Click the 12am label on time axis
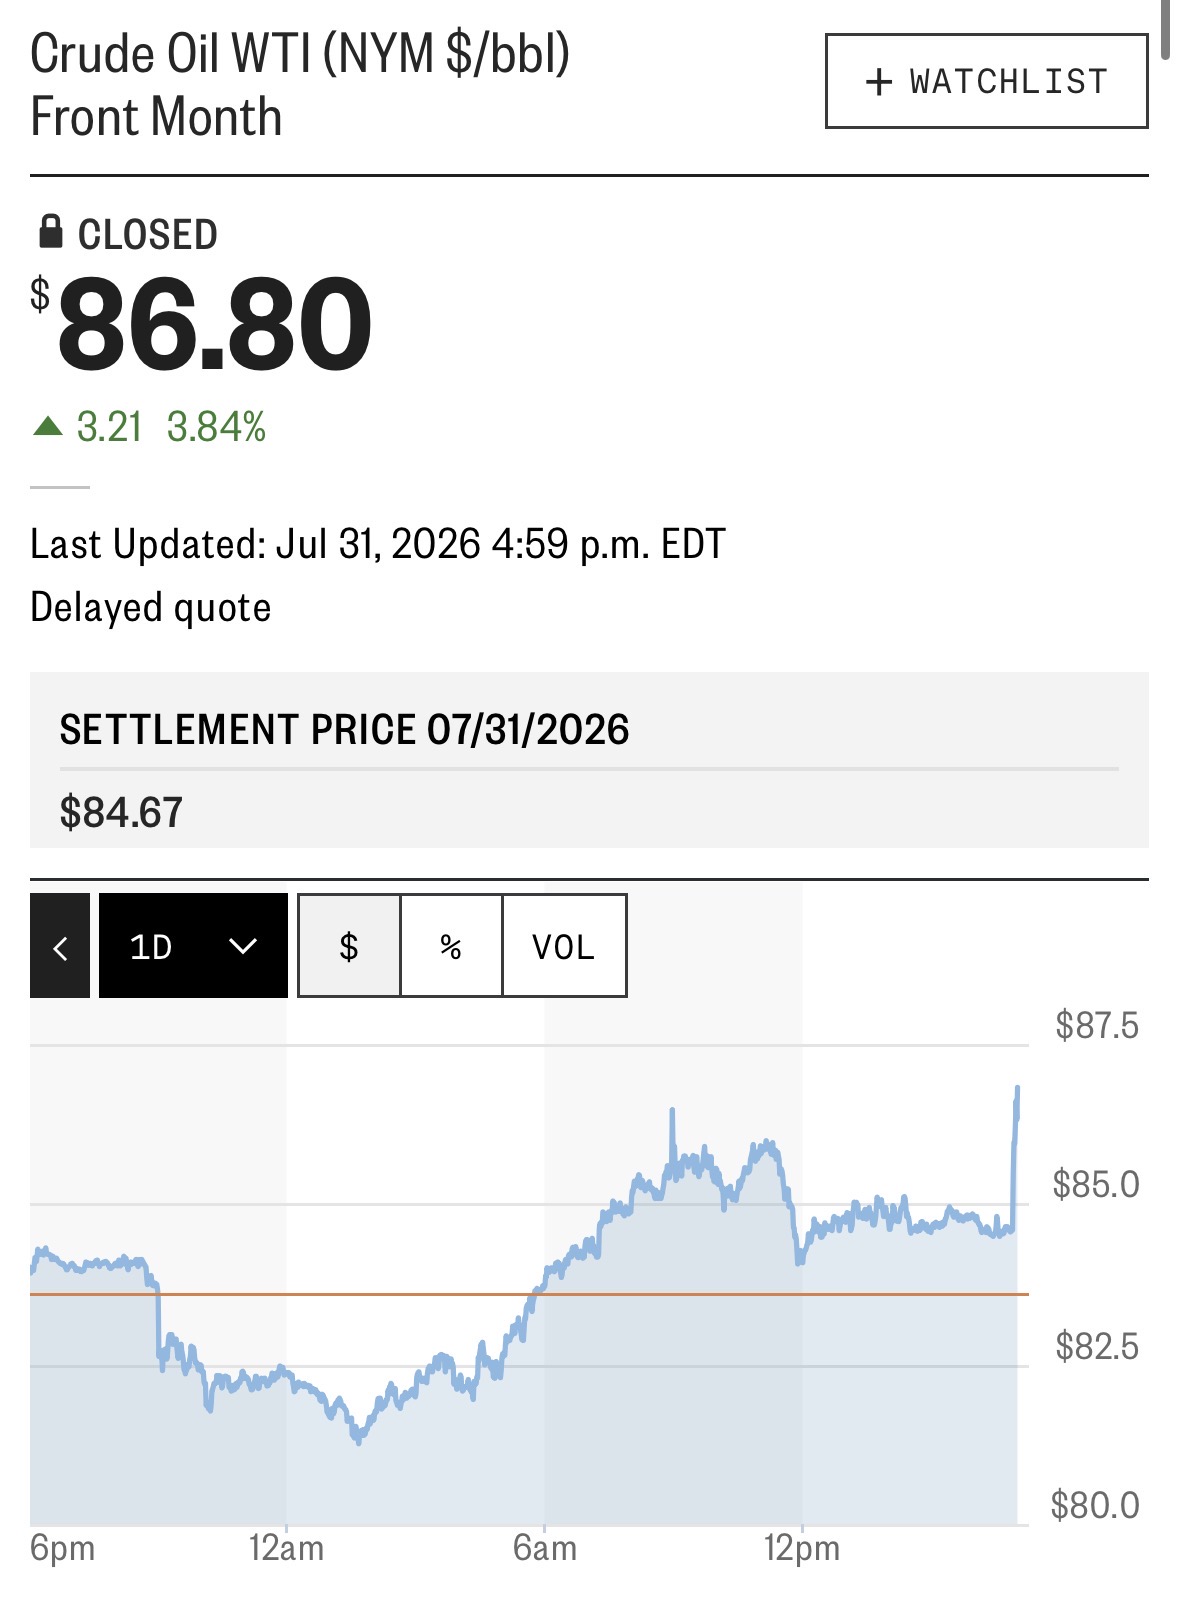The image size is (1179, 1620). point(286,1549)
